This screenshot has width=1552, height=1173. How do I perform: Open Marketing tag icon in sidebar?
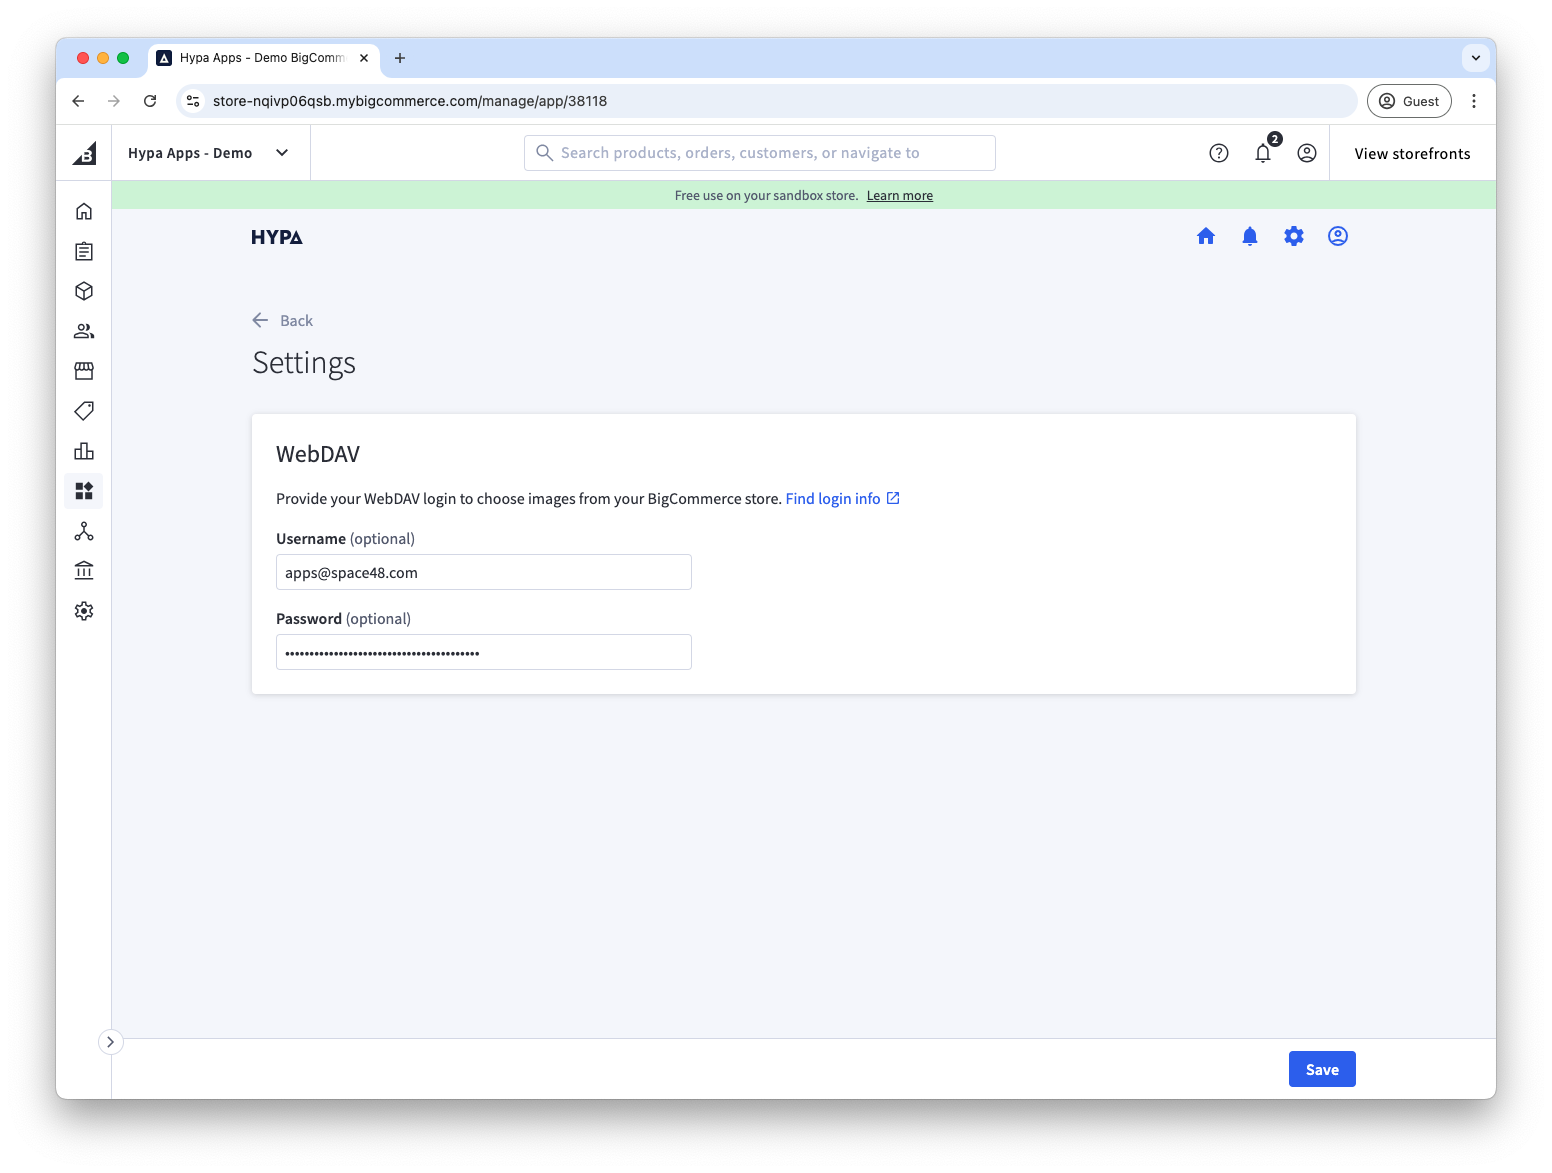click(84, 411)
